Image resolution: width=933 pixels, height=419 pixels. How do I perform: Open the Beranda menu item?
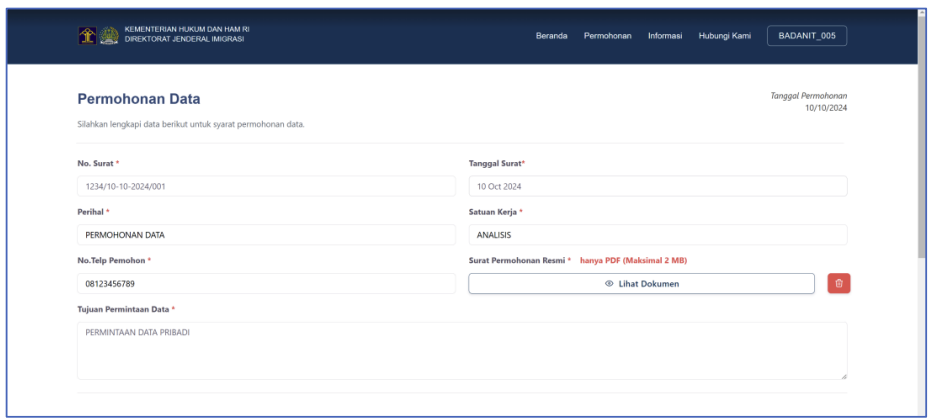pos(551,36)
